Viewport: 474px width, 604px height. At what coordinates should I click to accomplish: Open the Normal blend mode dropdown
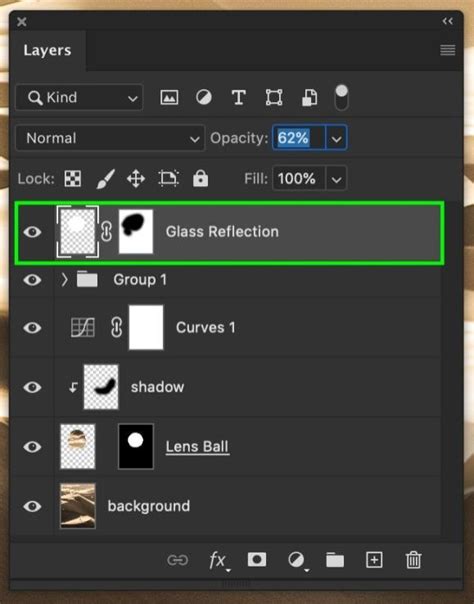(110, 138)
